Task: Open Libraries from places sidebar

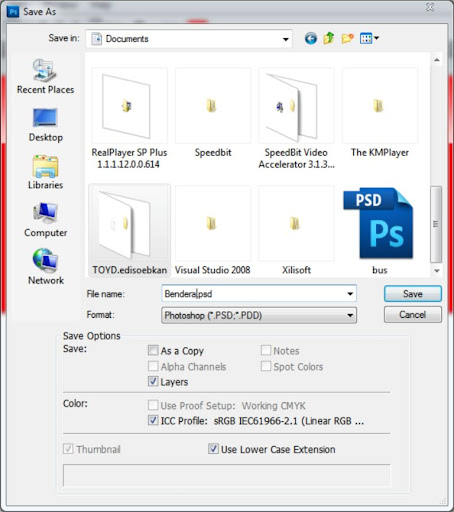Action: coord(45,173)
